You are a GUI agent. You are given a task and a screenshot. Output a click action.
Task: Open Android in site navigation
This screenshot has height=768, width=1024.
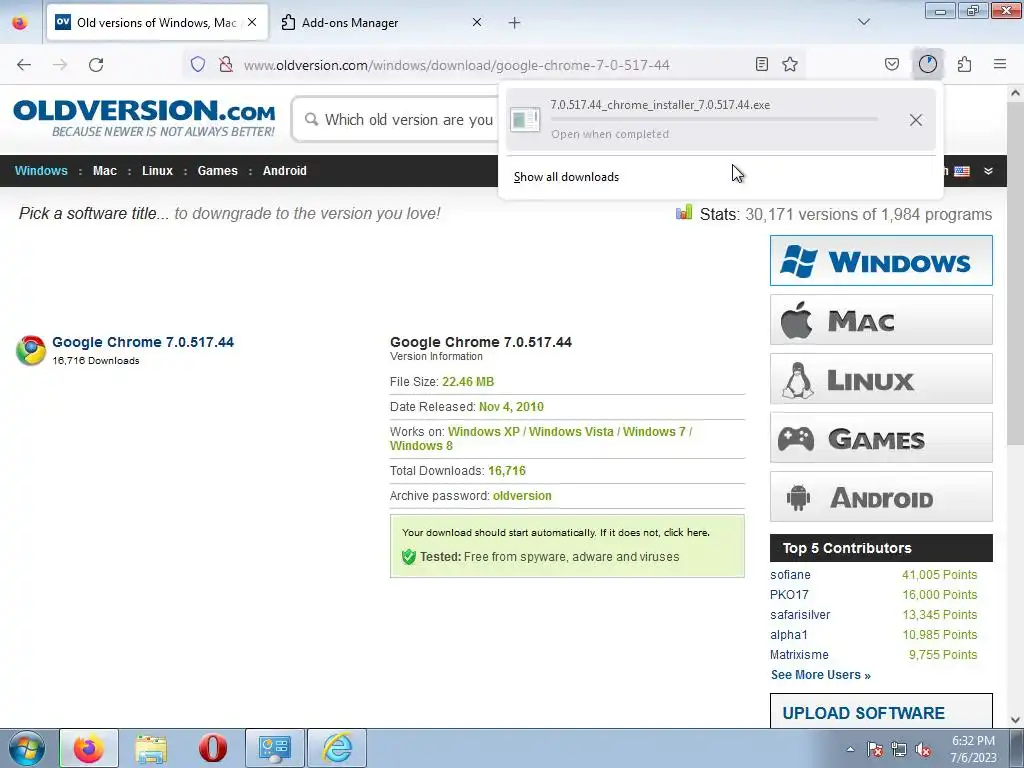285,170
